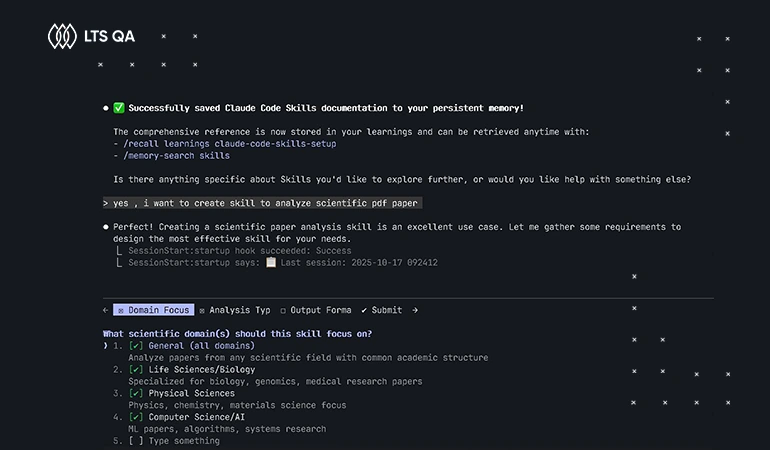Click the /recall learnings claude-code-skills-setup command
Image resolution: width=770 pixels, height=450 pixels.
pyautogui.click(x=230, y=144)
